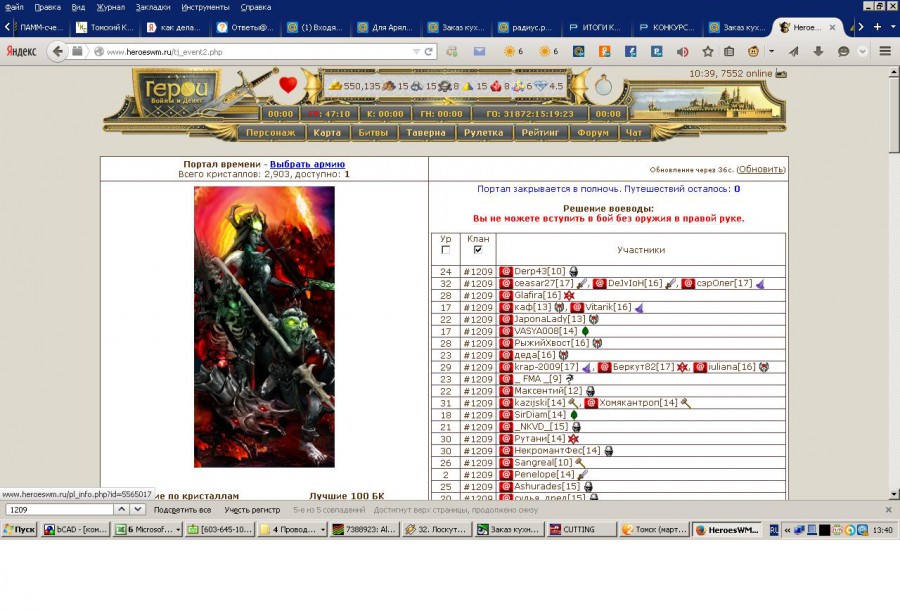Click faction icon after Хомякантроп
The height and width of the screenshot is (611, 900).
coord(685,403)
